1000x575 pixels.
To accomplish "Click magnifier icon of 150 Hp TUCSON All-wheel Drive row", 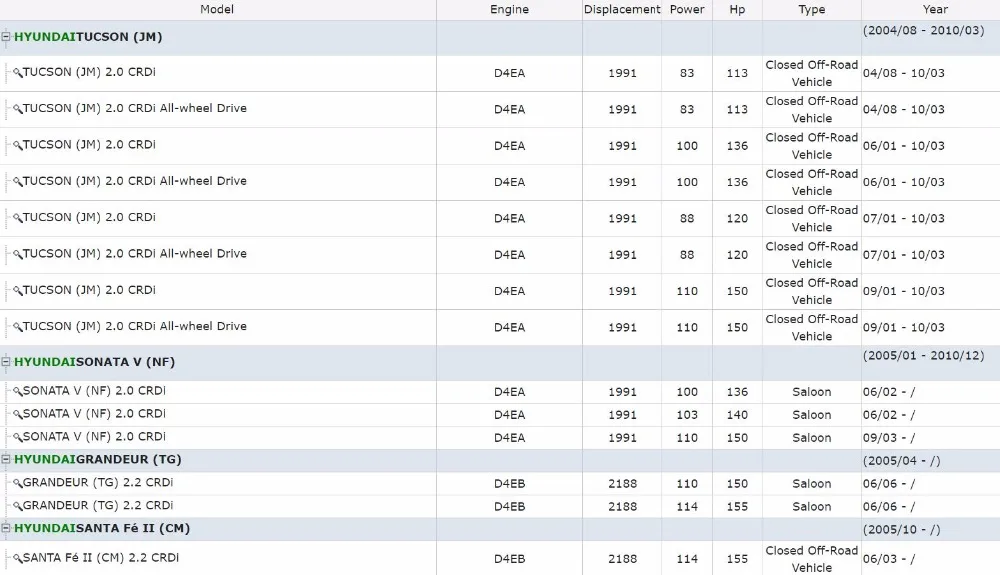I will 18,328.
